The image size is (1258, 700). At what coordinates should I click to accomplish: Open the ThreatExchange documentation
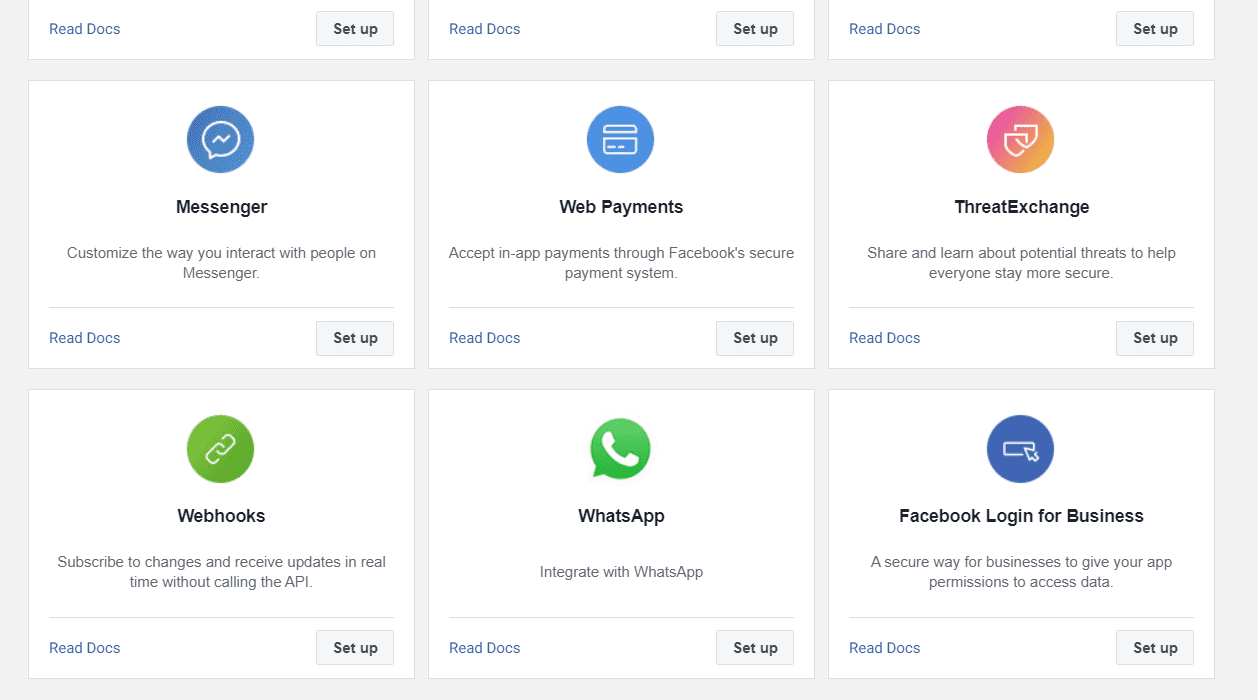click(x=884, y=338)
